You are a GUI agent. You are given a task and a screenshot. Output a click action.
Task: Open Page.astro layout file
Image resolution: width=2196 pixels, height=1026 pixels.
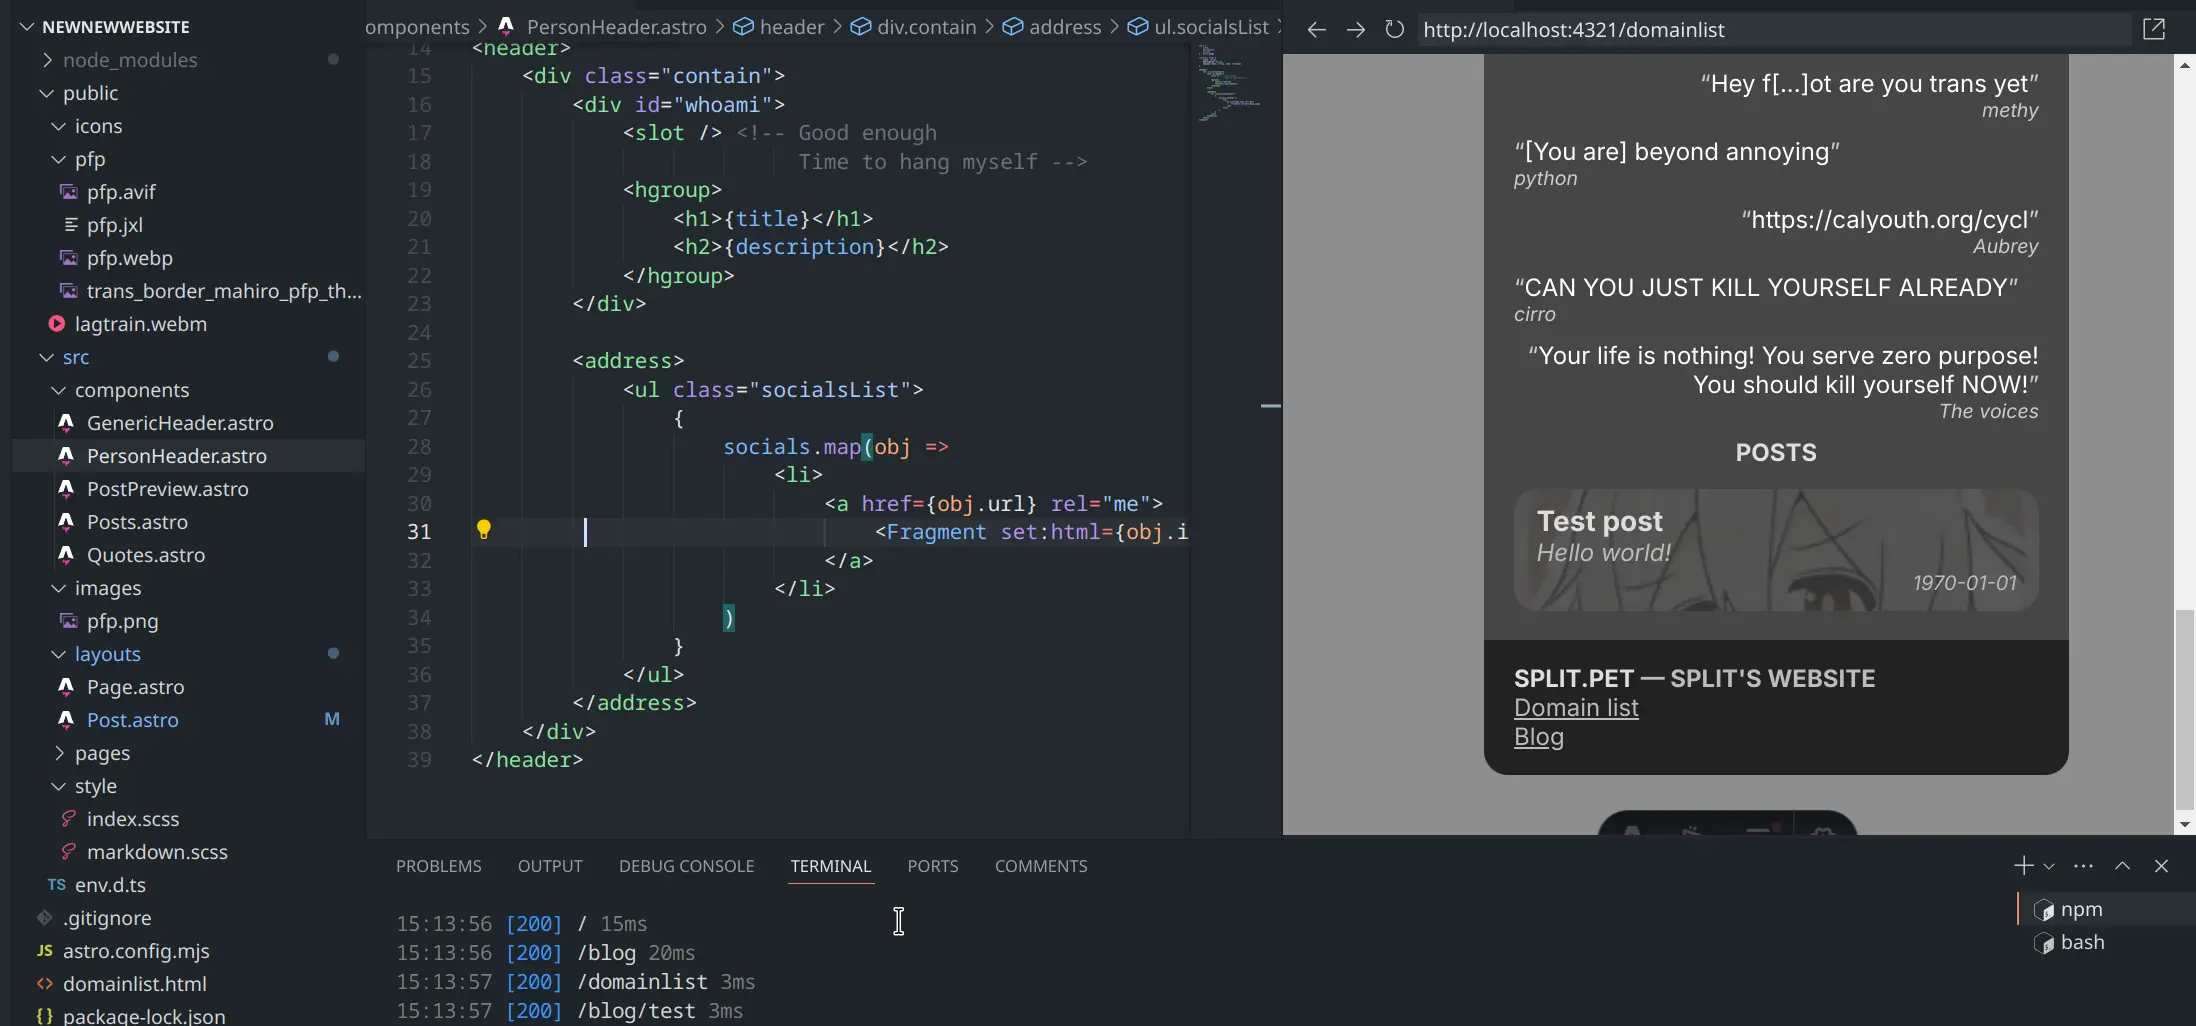pyautogui.click(x=188, y=687)
